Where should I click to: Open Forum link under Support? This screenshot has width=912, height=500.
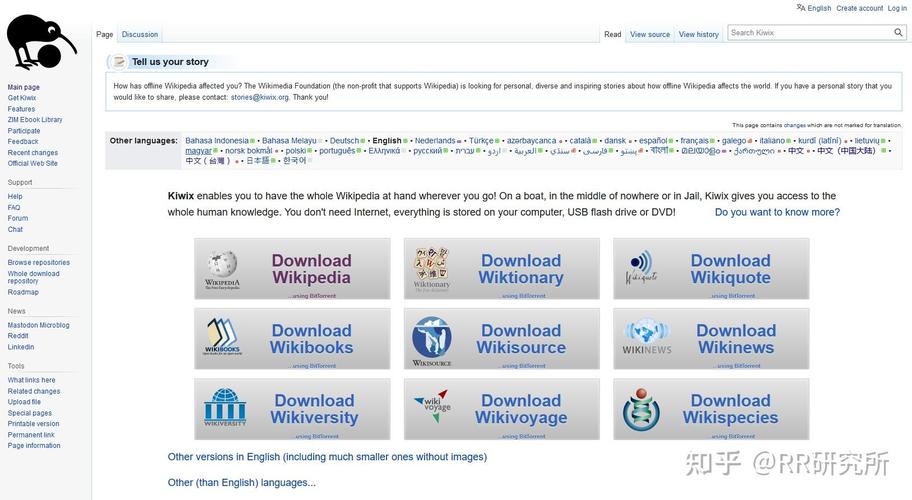(x=17, y=218)
